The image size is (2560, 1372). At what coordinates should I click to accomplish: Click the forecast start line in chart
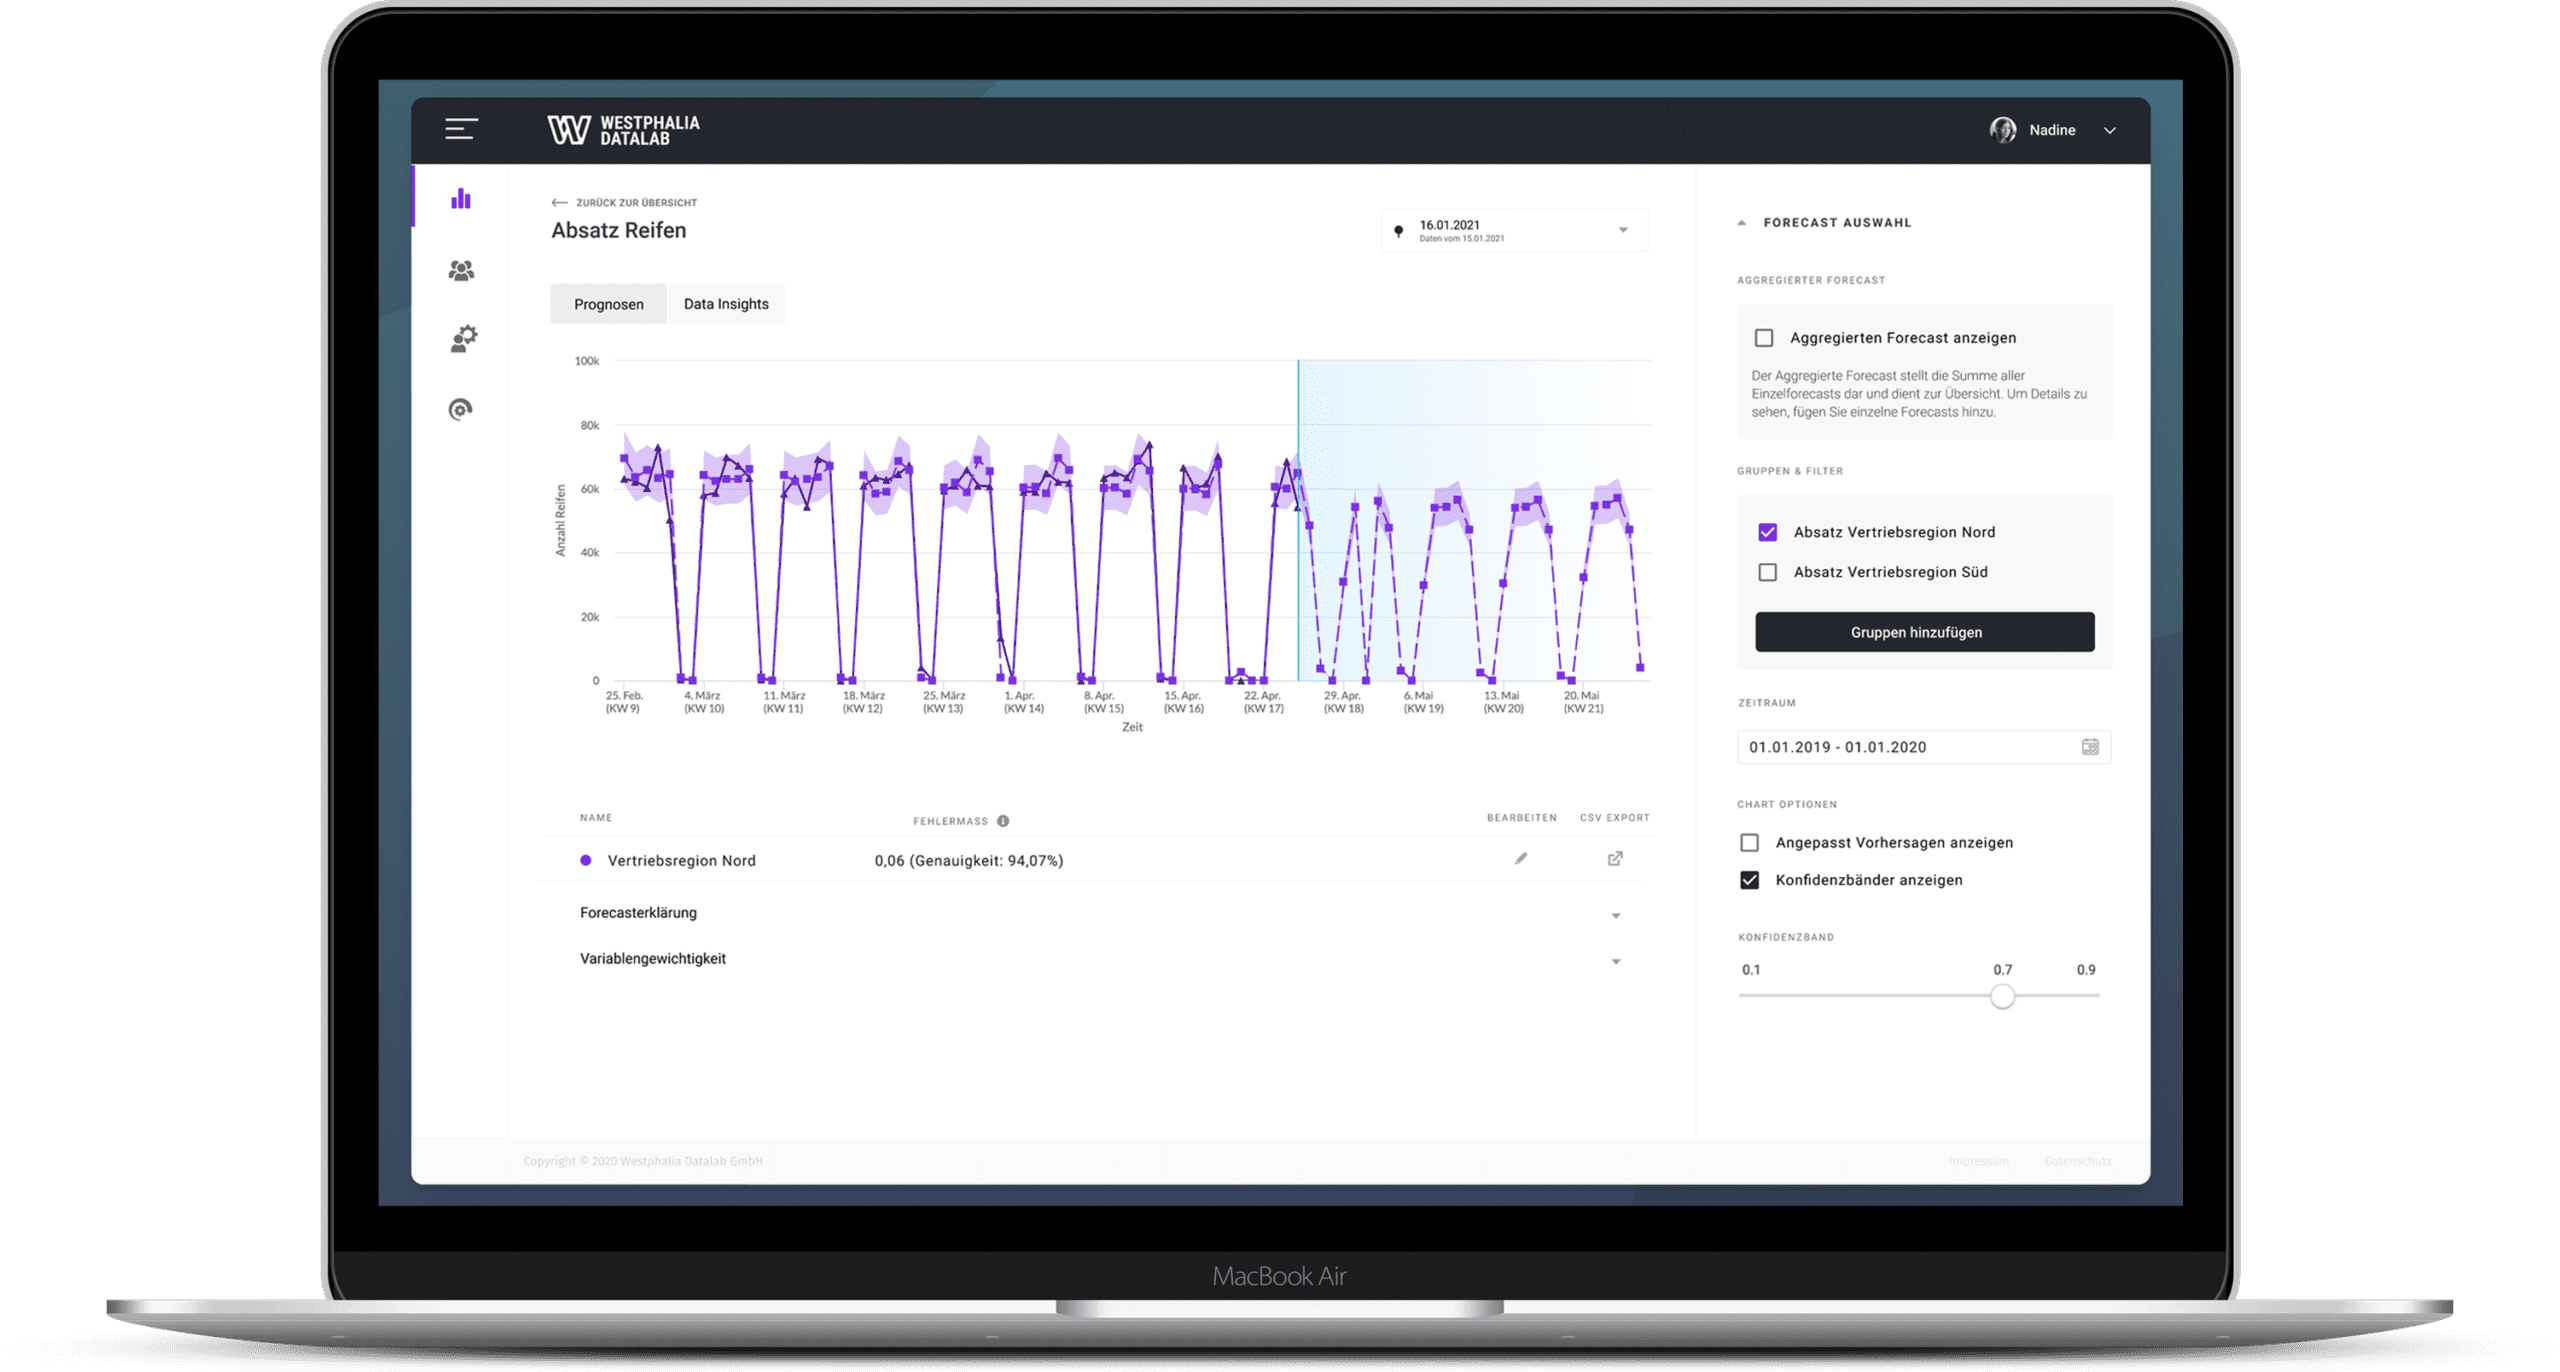(1298, 520)
